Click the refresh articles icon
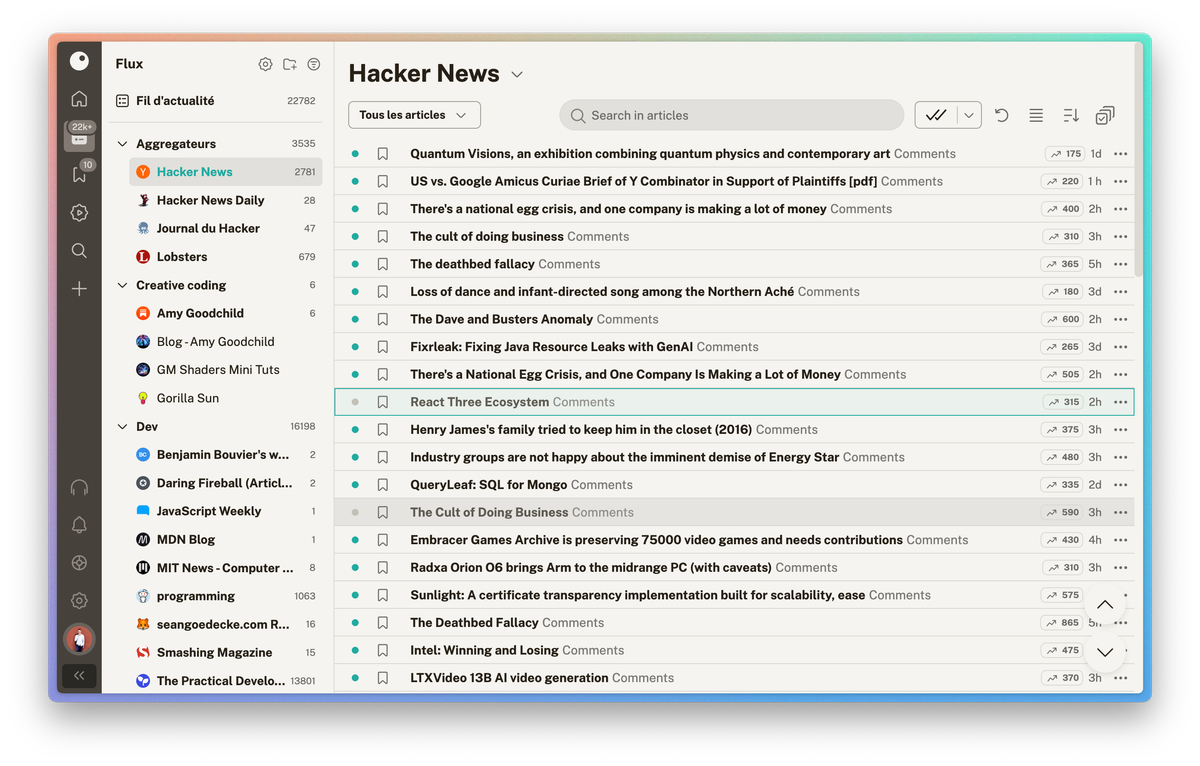The width and height of the screenshot is (1200, 766). click(x=1001, y=116)
